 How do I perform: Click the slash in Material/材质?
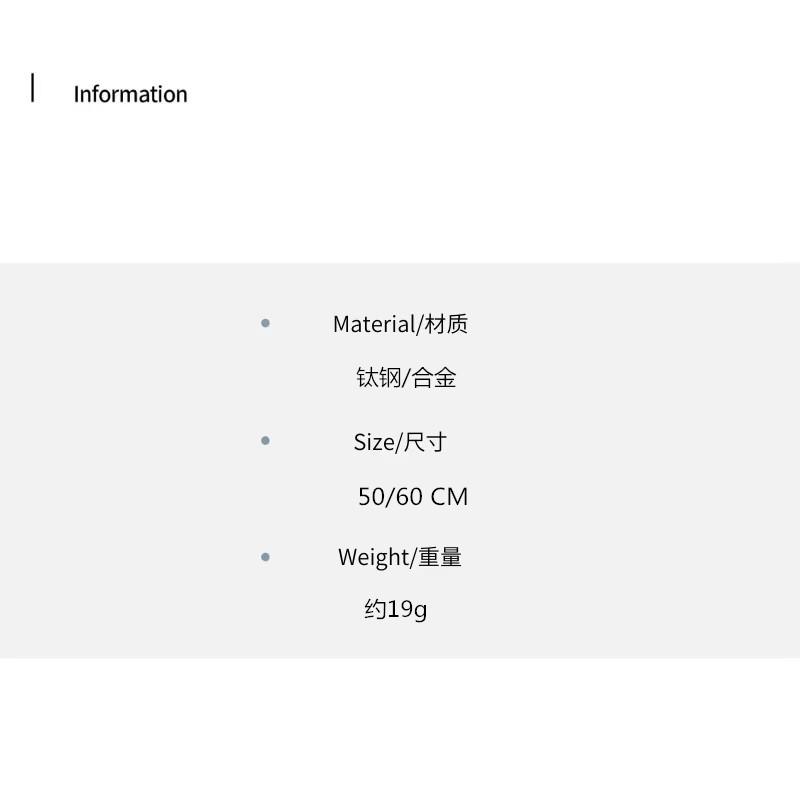click(420, 324)
